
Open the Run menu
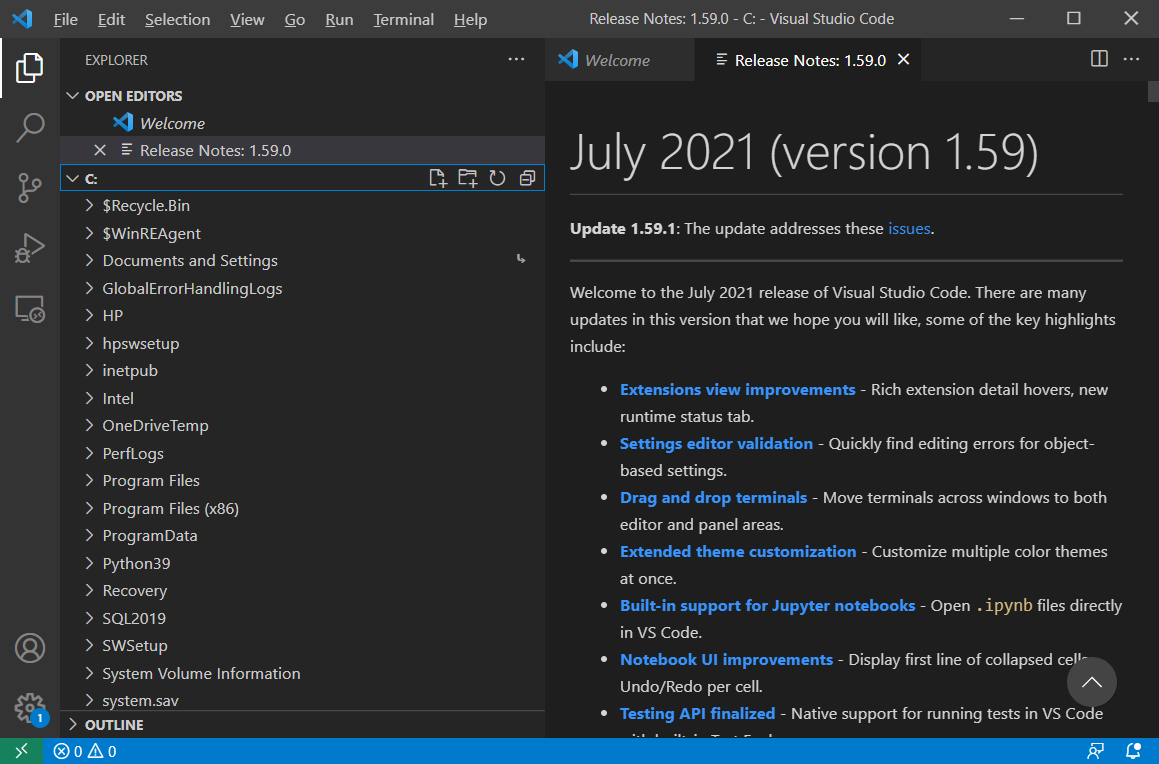click(x=339, y=19)
